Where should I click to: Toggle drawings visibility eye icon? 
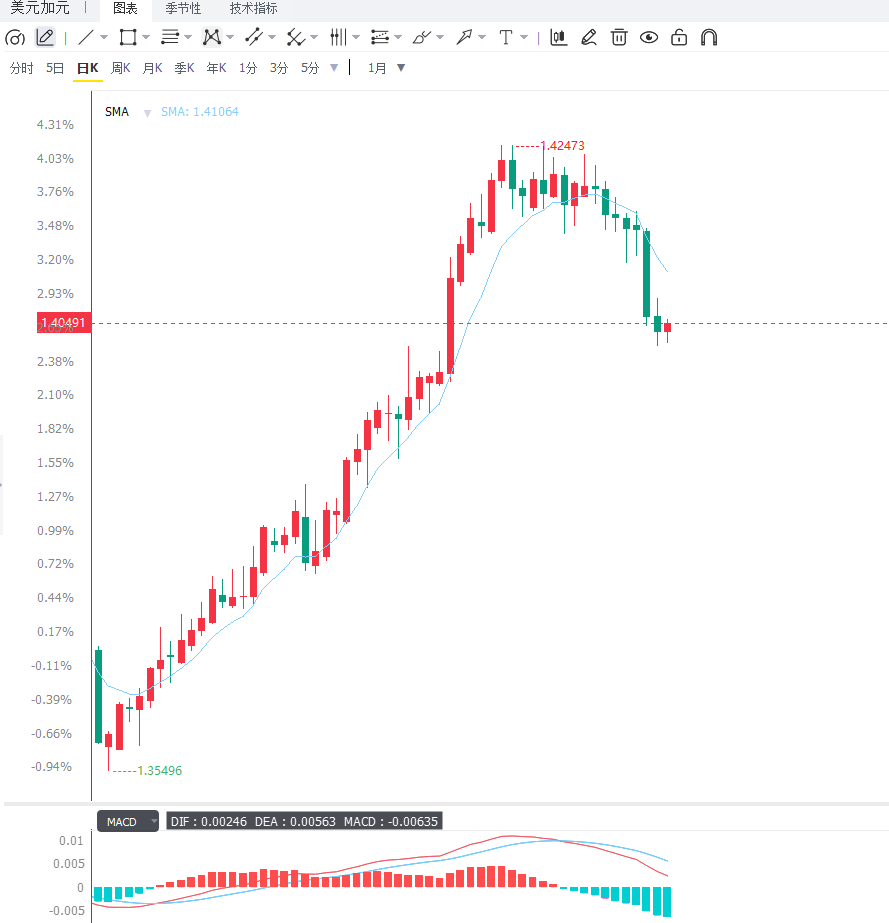[x=649, y=38]
